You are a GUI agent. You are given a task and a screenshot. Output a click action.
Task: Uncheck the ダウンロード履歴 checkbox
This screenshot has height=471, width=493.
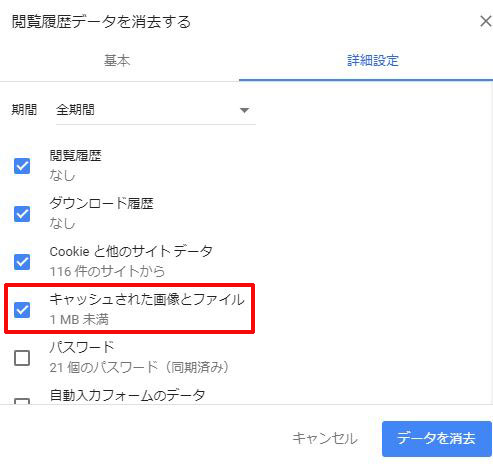point(22,214)
